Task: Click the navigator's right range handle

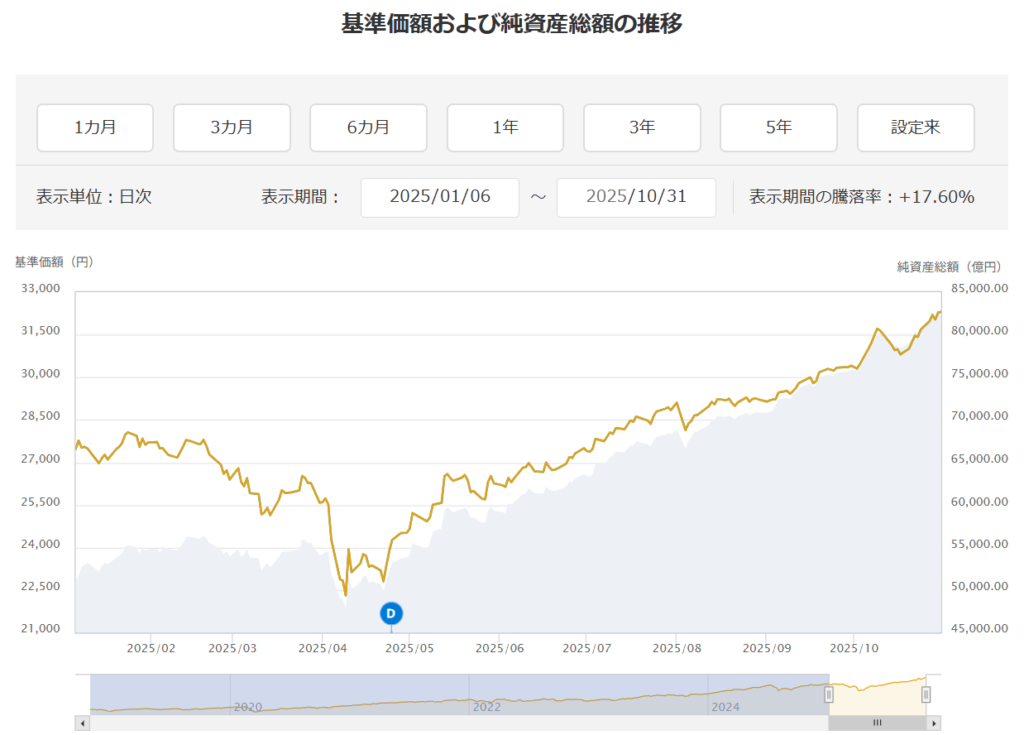Action: coord(926,694)
